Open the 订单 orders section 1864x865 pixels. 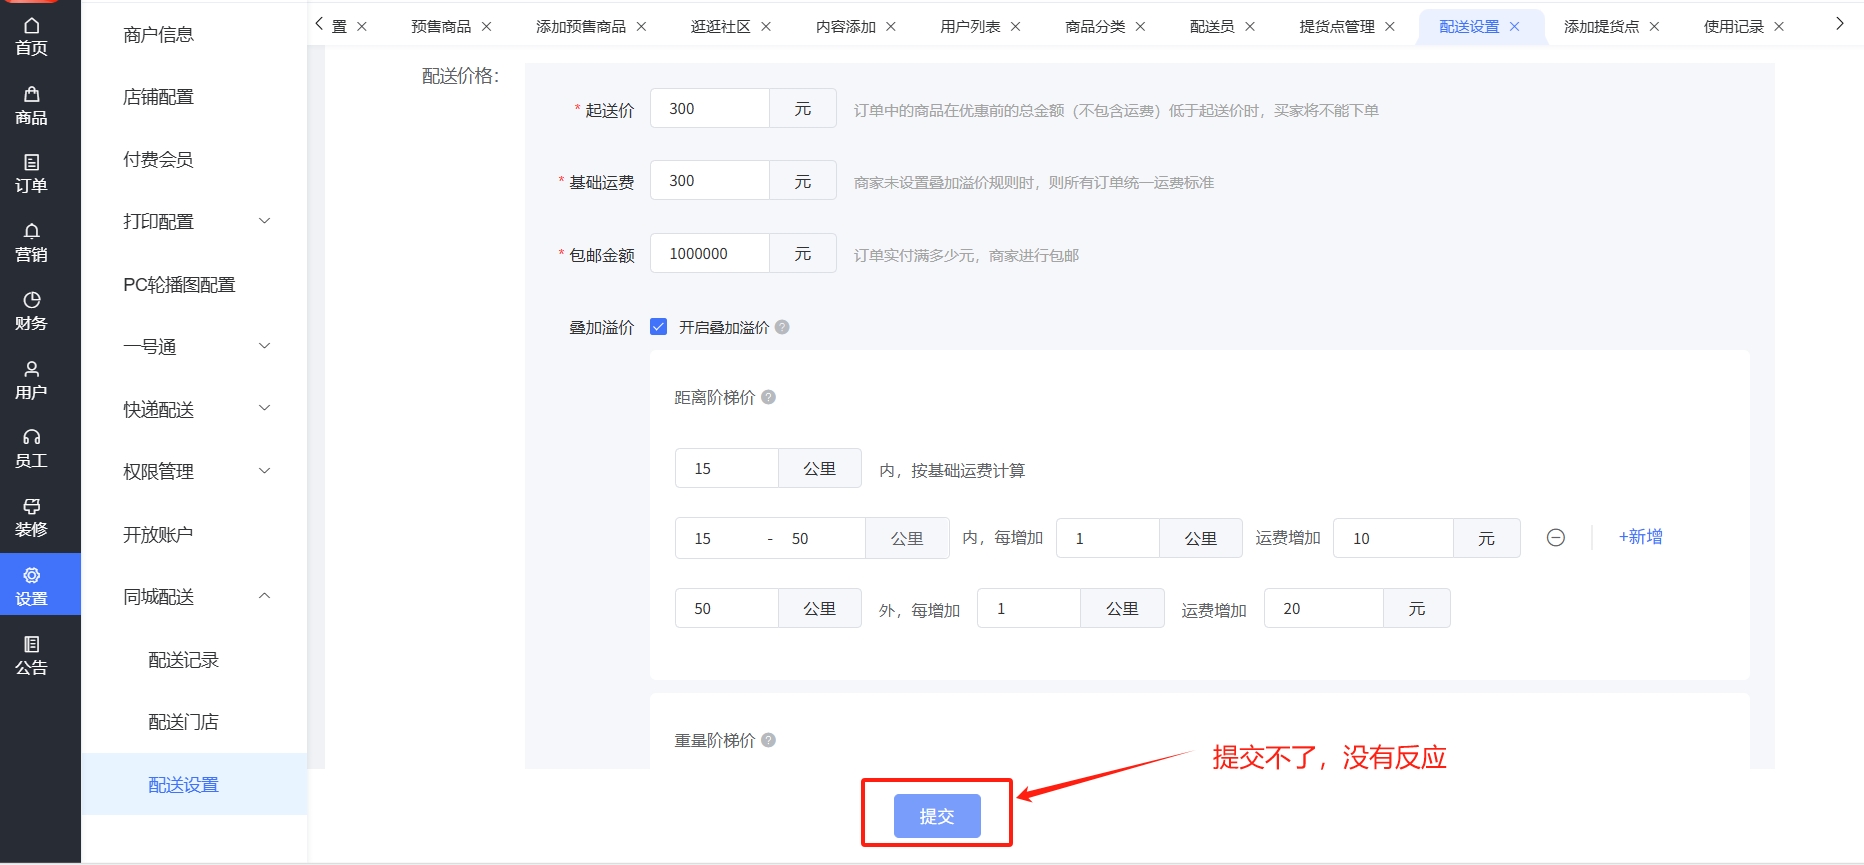31,174
